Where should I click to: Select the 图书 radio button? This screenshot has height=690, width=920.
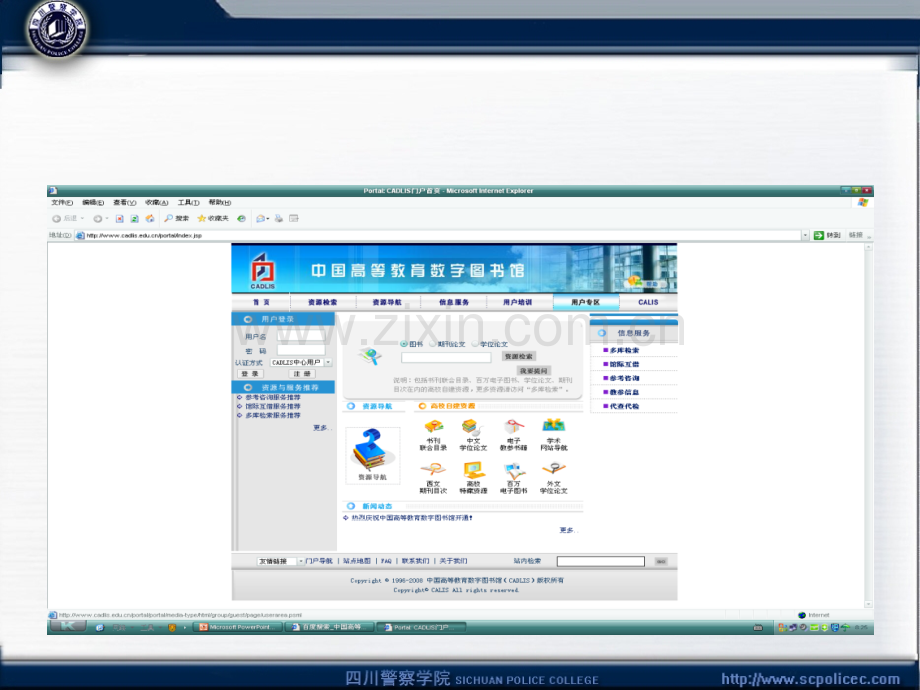tap(404, 344)
